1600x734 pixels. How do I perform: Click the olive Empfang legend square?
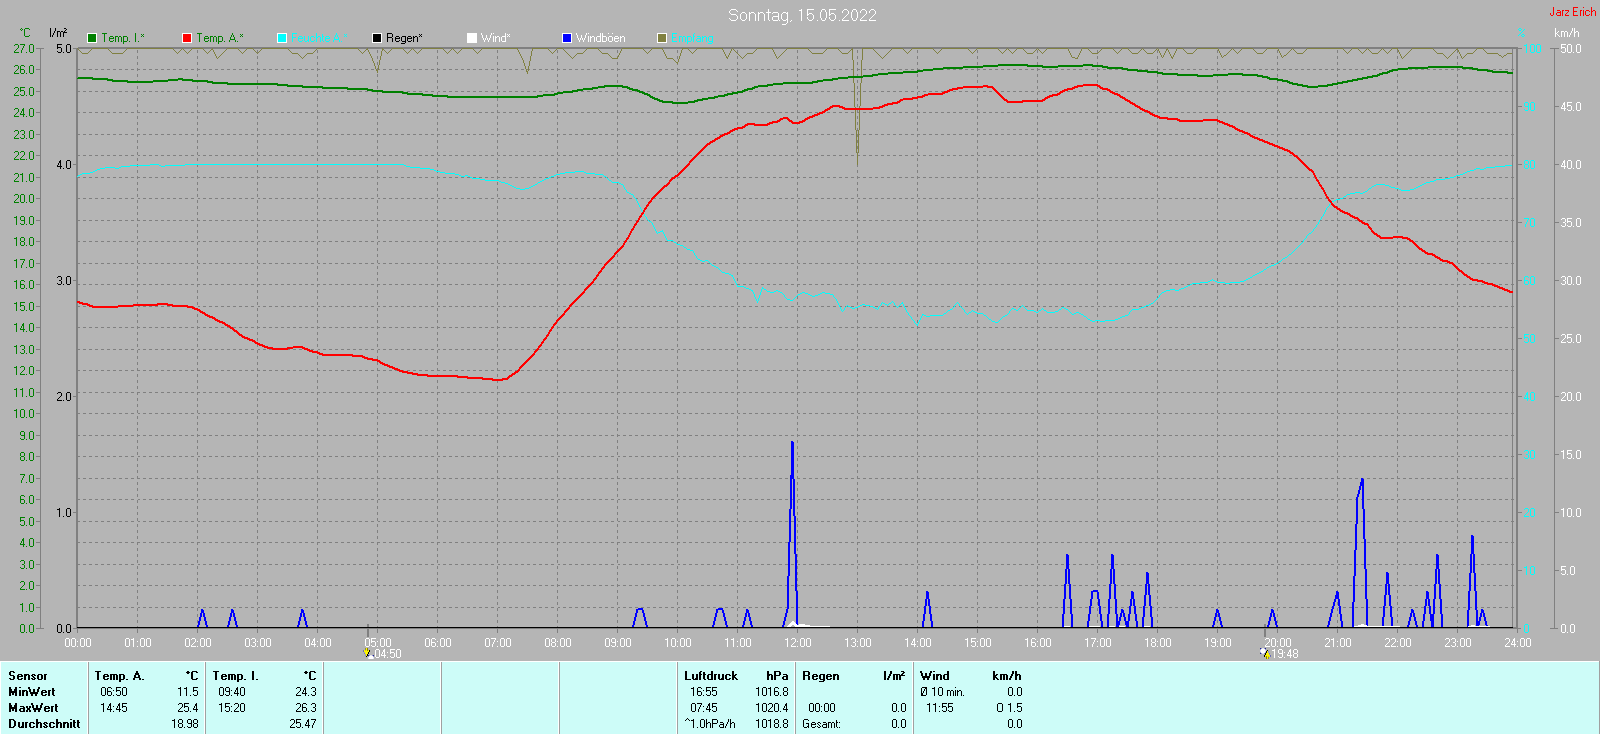(662, 38)
